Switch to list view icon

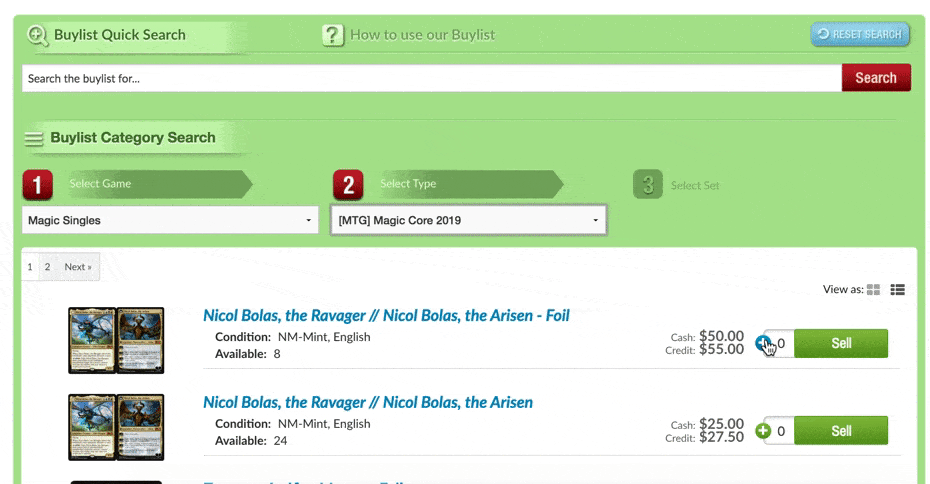(897, 290)
